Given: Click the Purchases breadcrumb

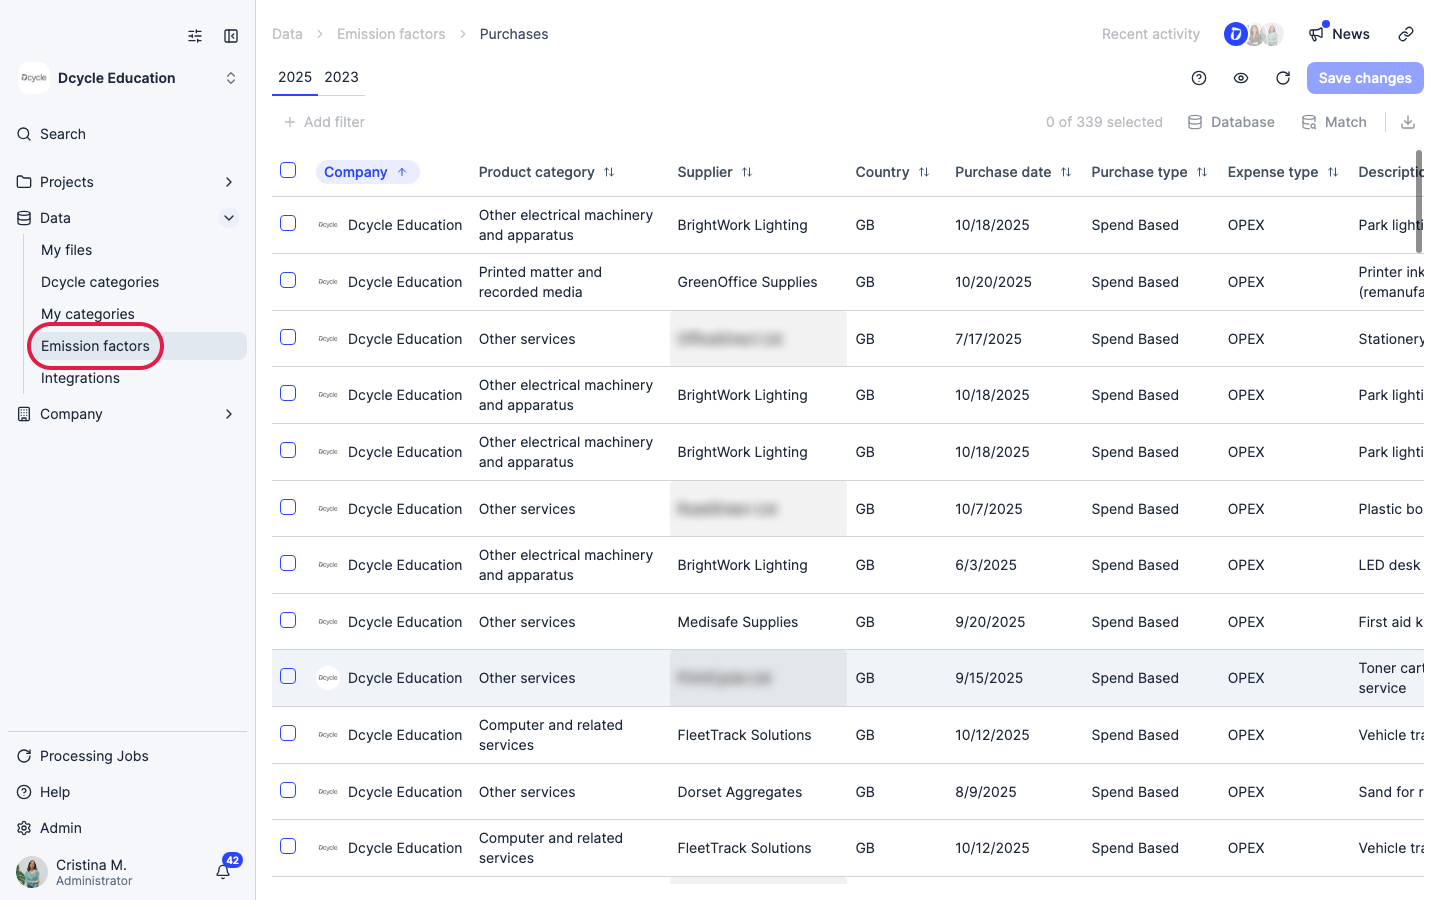Looking at the screenshot, I should click(x=514, y=34).
